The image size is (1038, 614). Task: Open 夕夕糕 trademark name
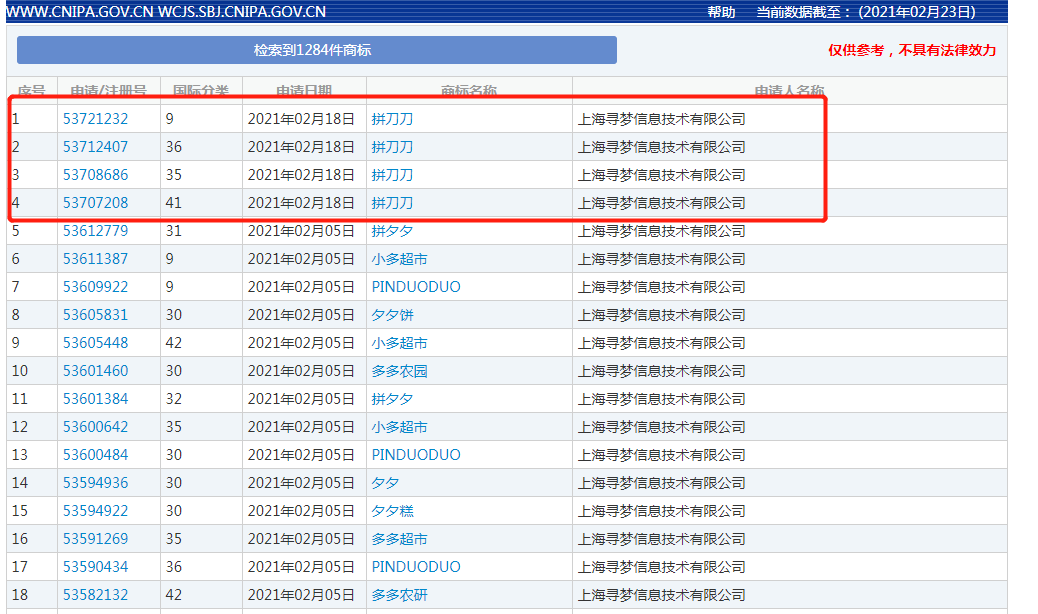coord(392,511)
